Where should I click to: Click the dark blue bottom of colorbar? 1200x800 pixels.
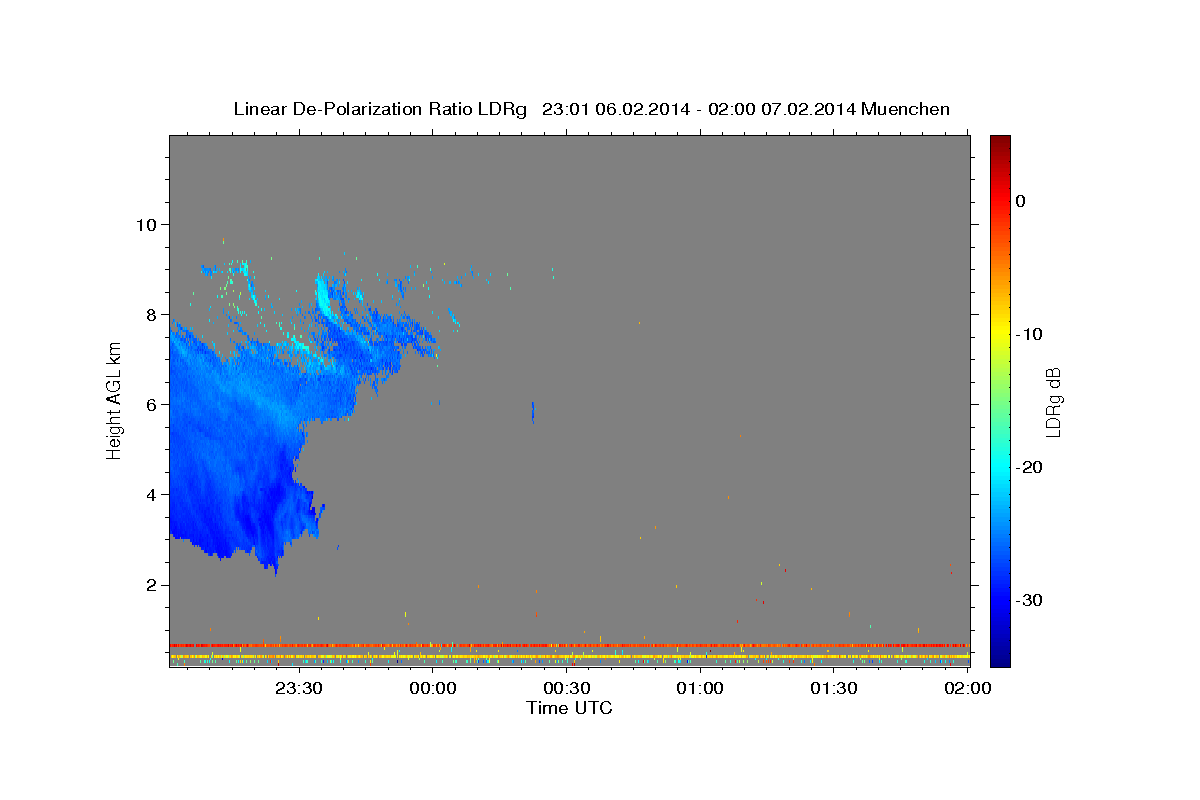[x=1000, y=658]
